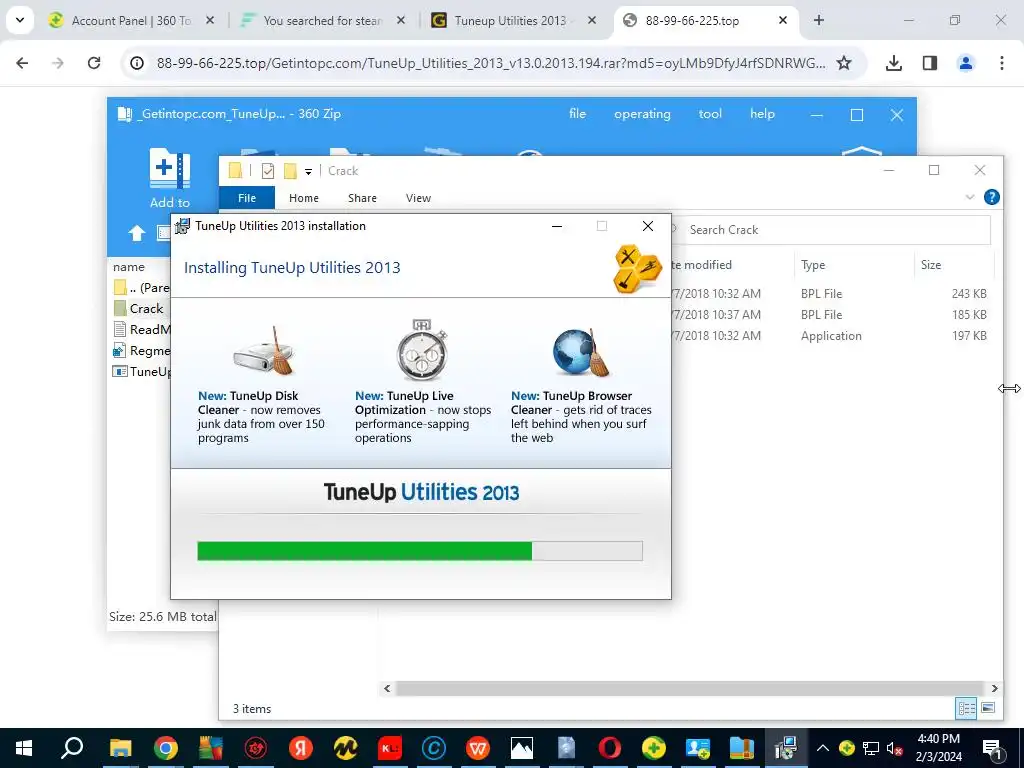Bookmark this page with the star

coord(844,63)
